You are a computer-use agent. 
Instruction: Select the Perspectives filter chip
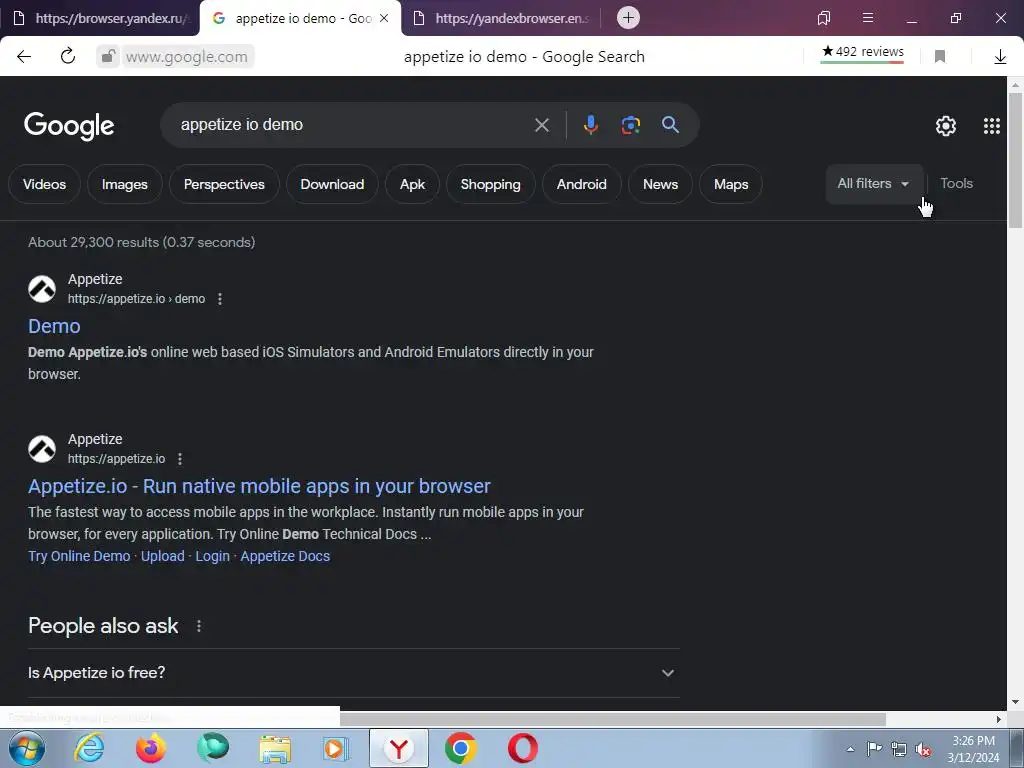pyautogui.click(x=224, y=184)
